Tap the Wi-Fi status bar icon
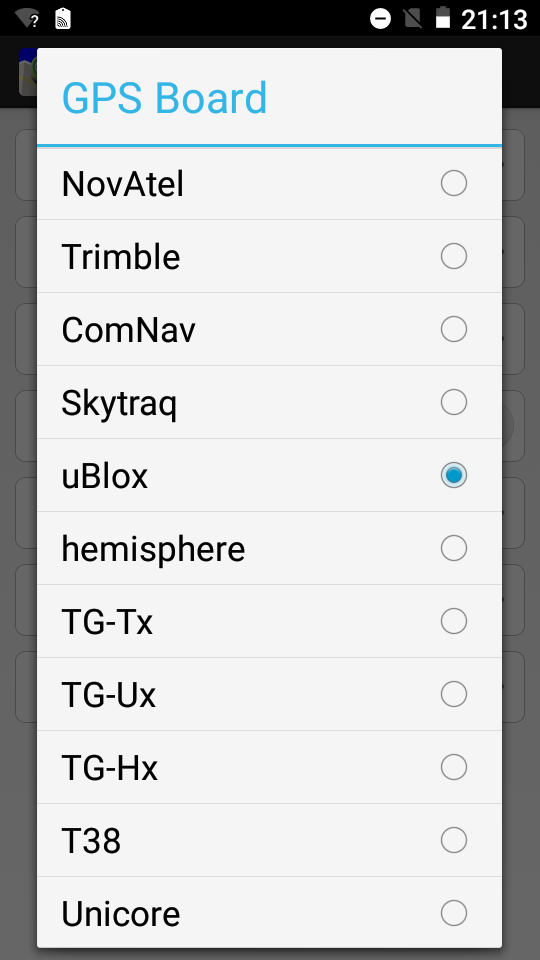Image resolution: width=540 pixels, height=960 pixels. 28,18
